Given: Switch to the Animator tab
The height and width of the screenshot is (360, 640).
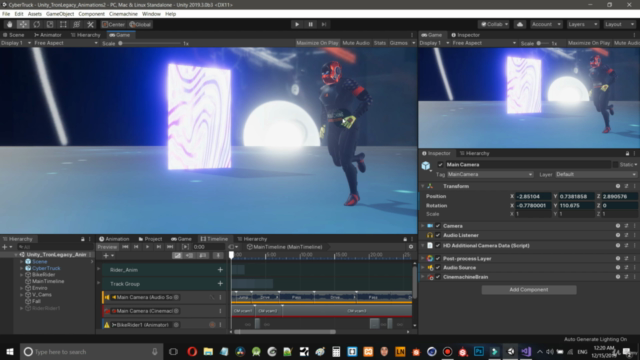Looking at the screenshot, I should coord(48,35).
